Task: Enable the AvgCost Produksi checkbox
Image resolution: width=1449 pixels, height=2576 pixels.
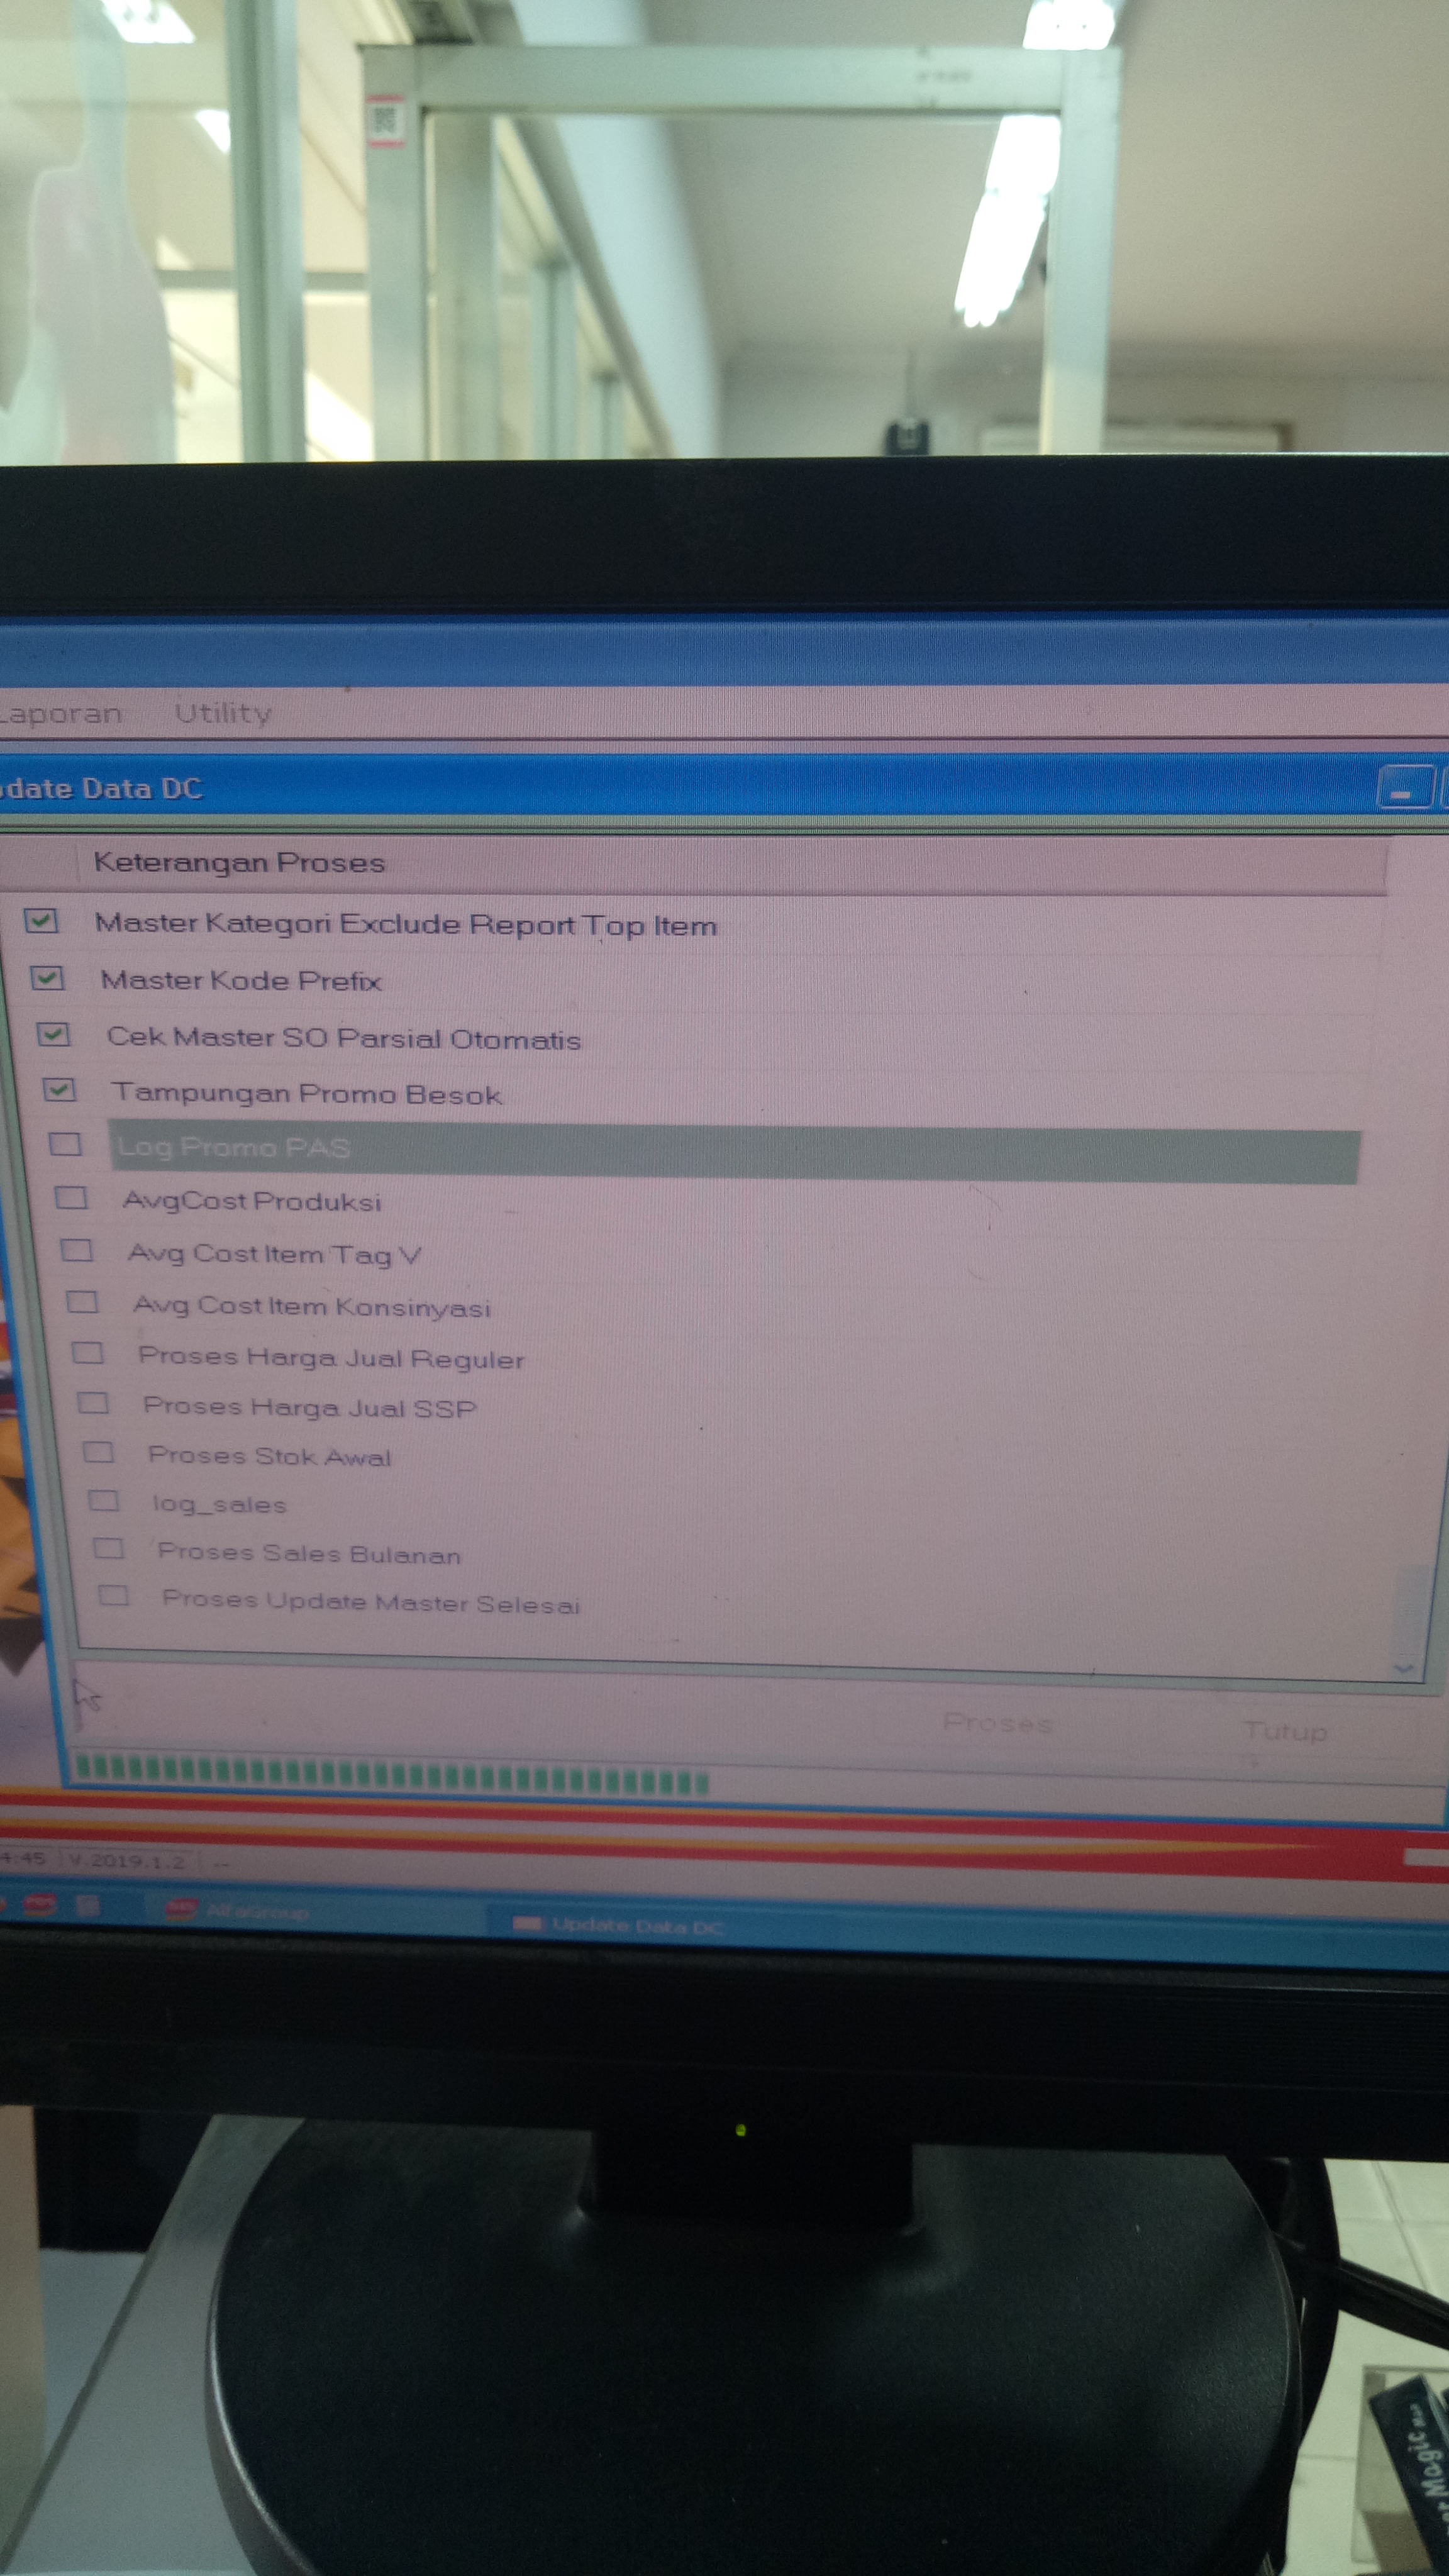Action: [71, 1197]
